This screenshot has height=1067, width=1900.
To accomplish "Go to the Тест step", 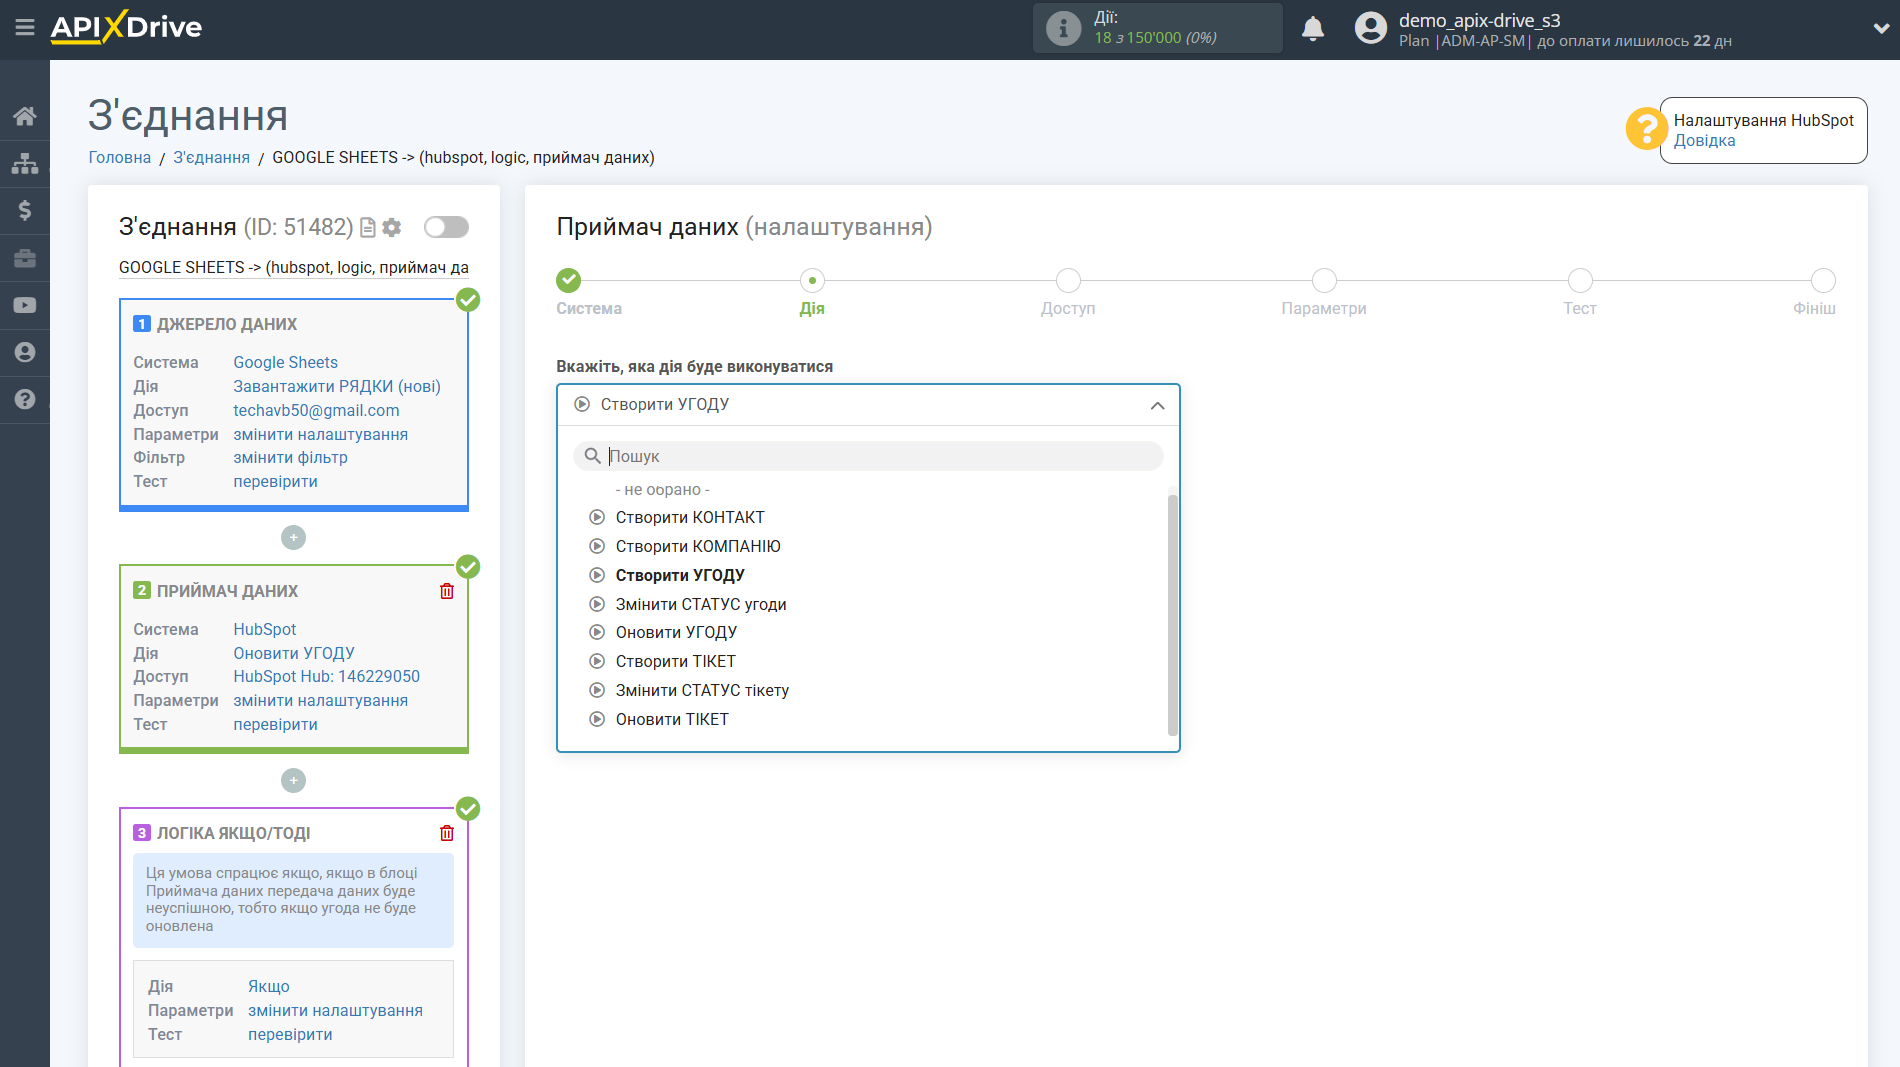I will tap(1580, 281).
